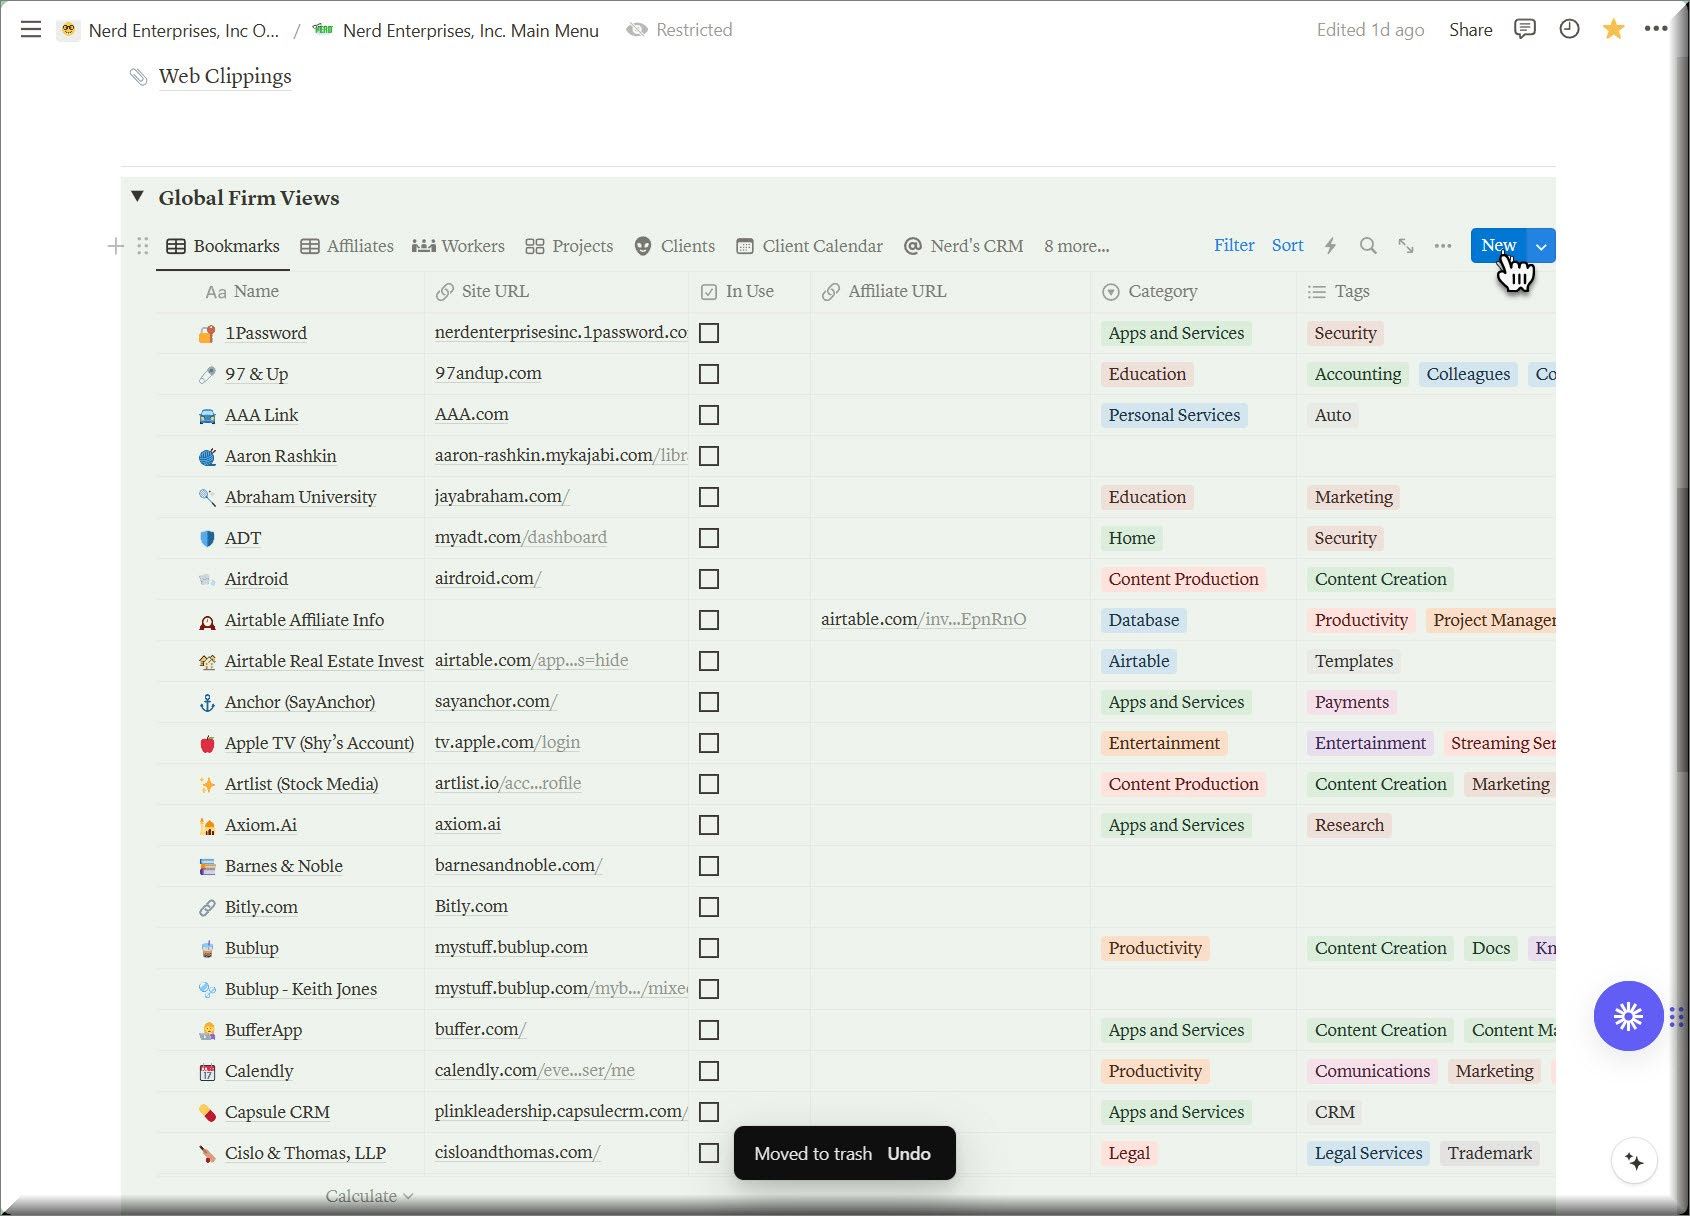
Task: Open the Calculate dropdown
Action: click(369, 1196)
